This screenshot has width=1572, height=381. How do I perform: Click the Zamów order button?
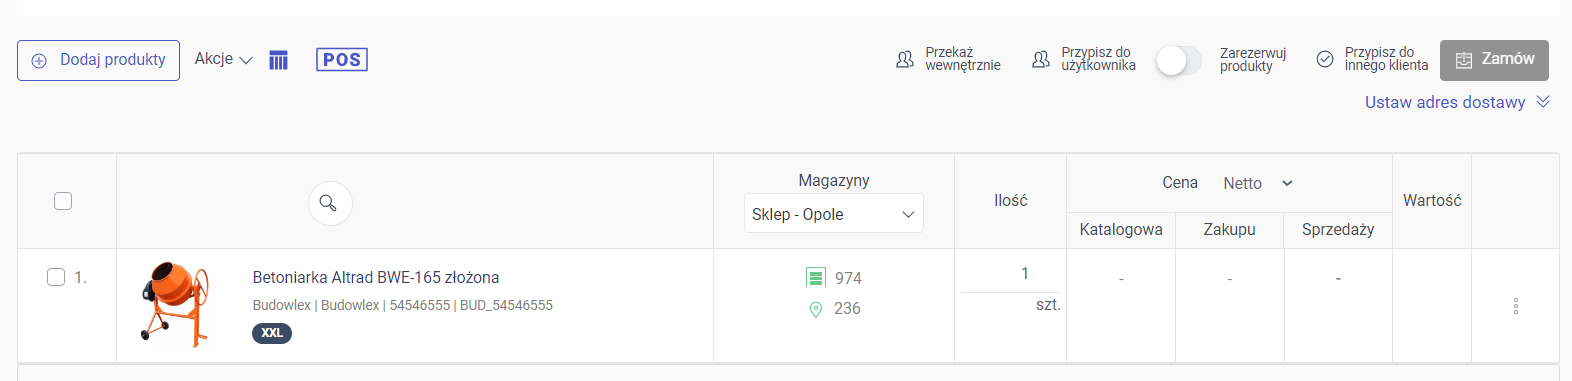point(1494,60)
